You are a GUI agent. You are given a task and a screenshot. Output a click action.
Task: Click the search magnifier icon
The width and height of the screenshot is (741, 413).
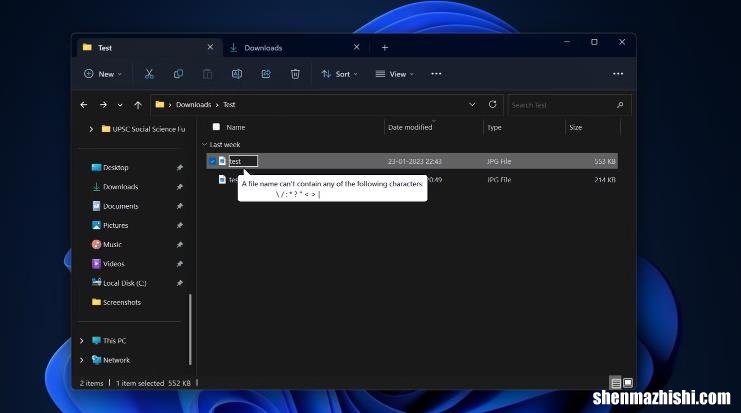(x=620, y=105)
